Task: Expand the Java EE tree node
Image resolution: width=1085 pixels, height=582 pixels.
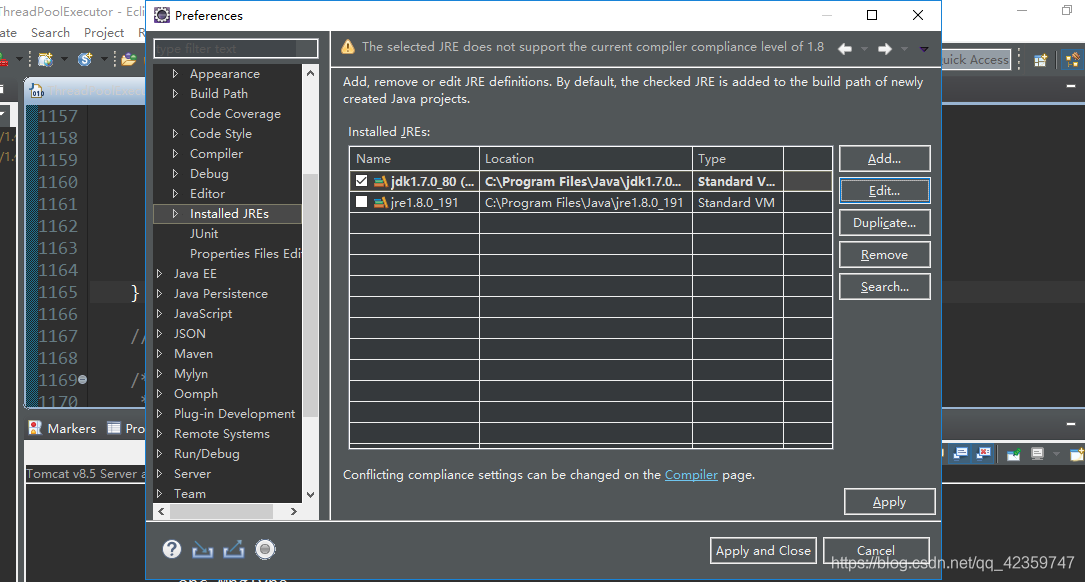Action: point(159,274)
